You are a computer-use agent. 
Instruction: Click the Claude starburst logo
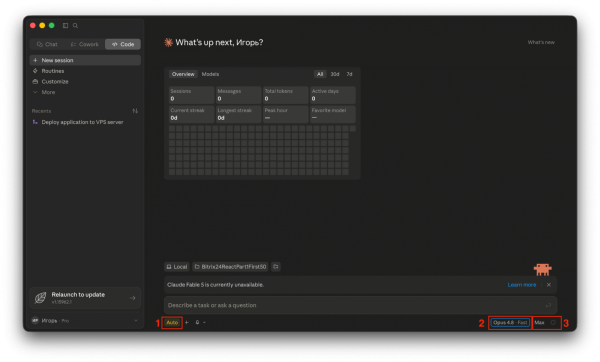click(168, 42)
